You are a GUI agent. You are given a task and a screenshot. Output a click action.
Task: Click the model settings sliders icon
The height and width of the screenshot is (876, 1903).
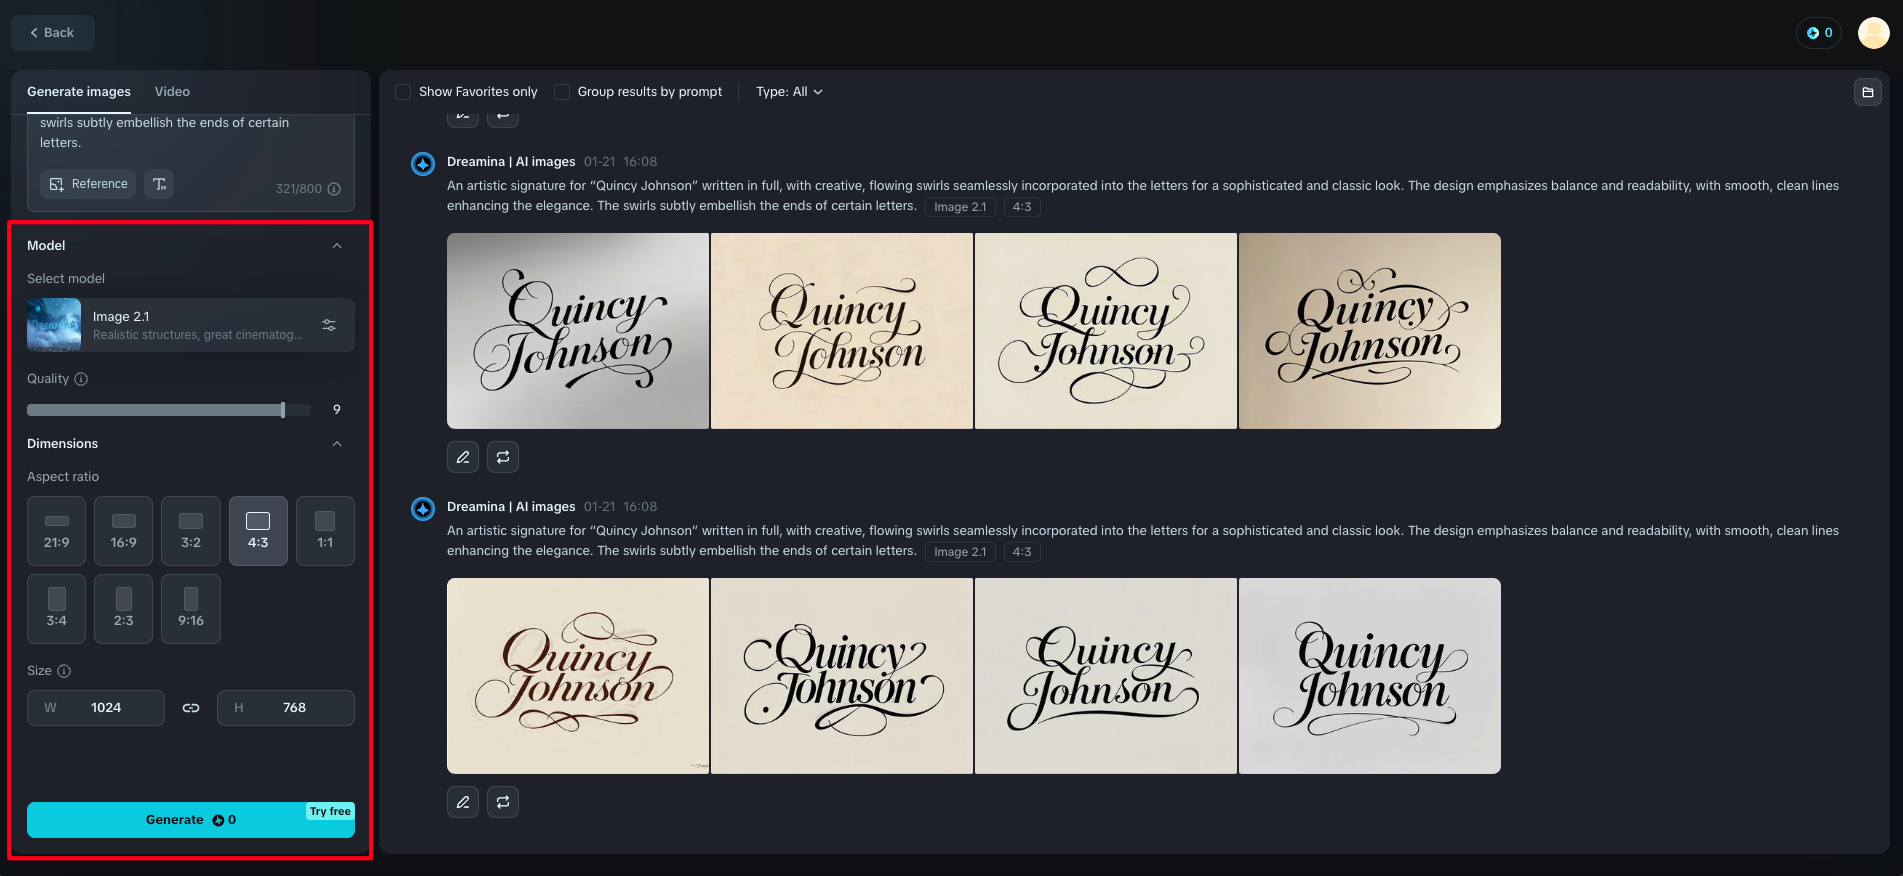(329, 325)
